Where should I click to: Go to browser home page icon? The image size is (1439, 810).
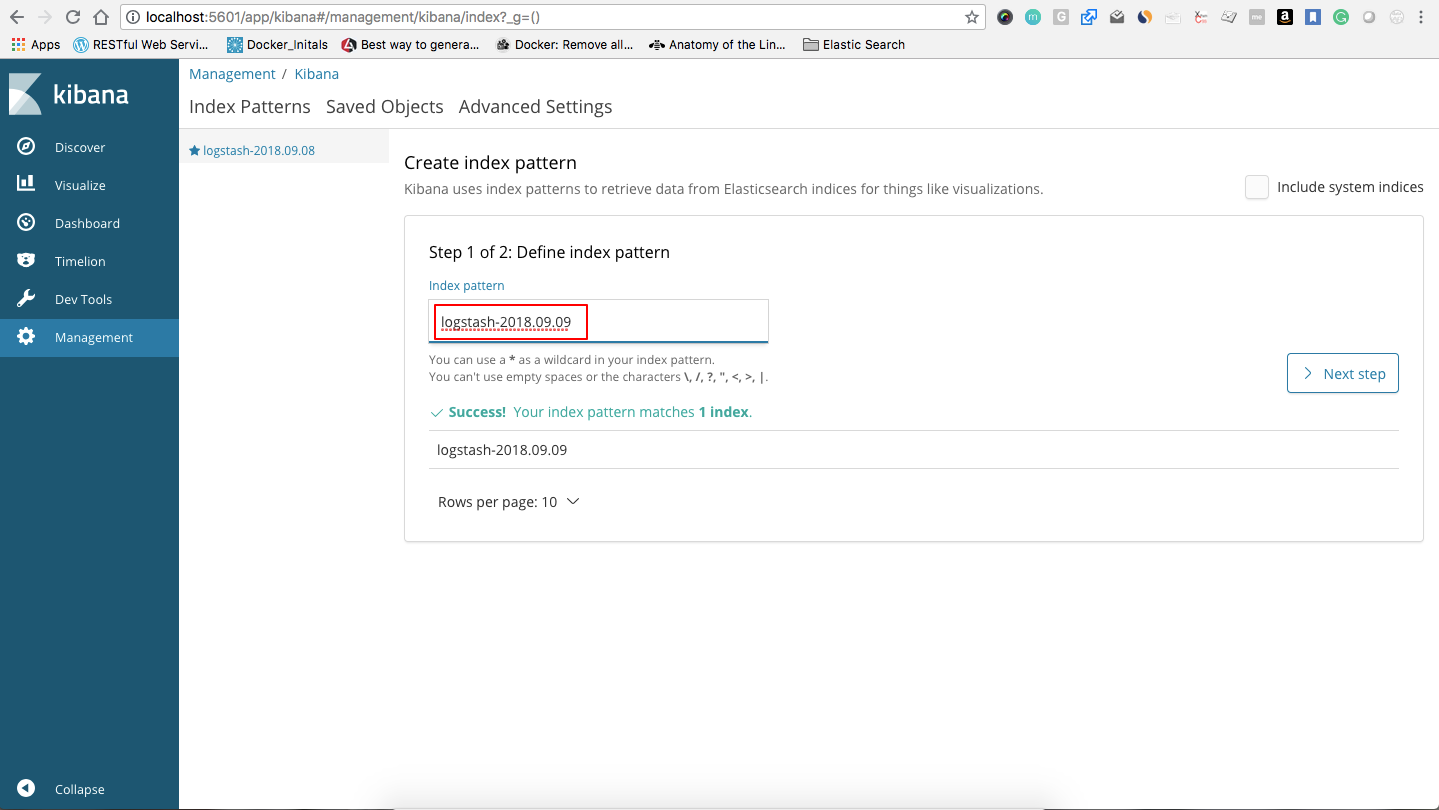pos(101,17)
